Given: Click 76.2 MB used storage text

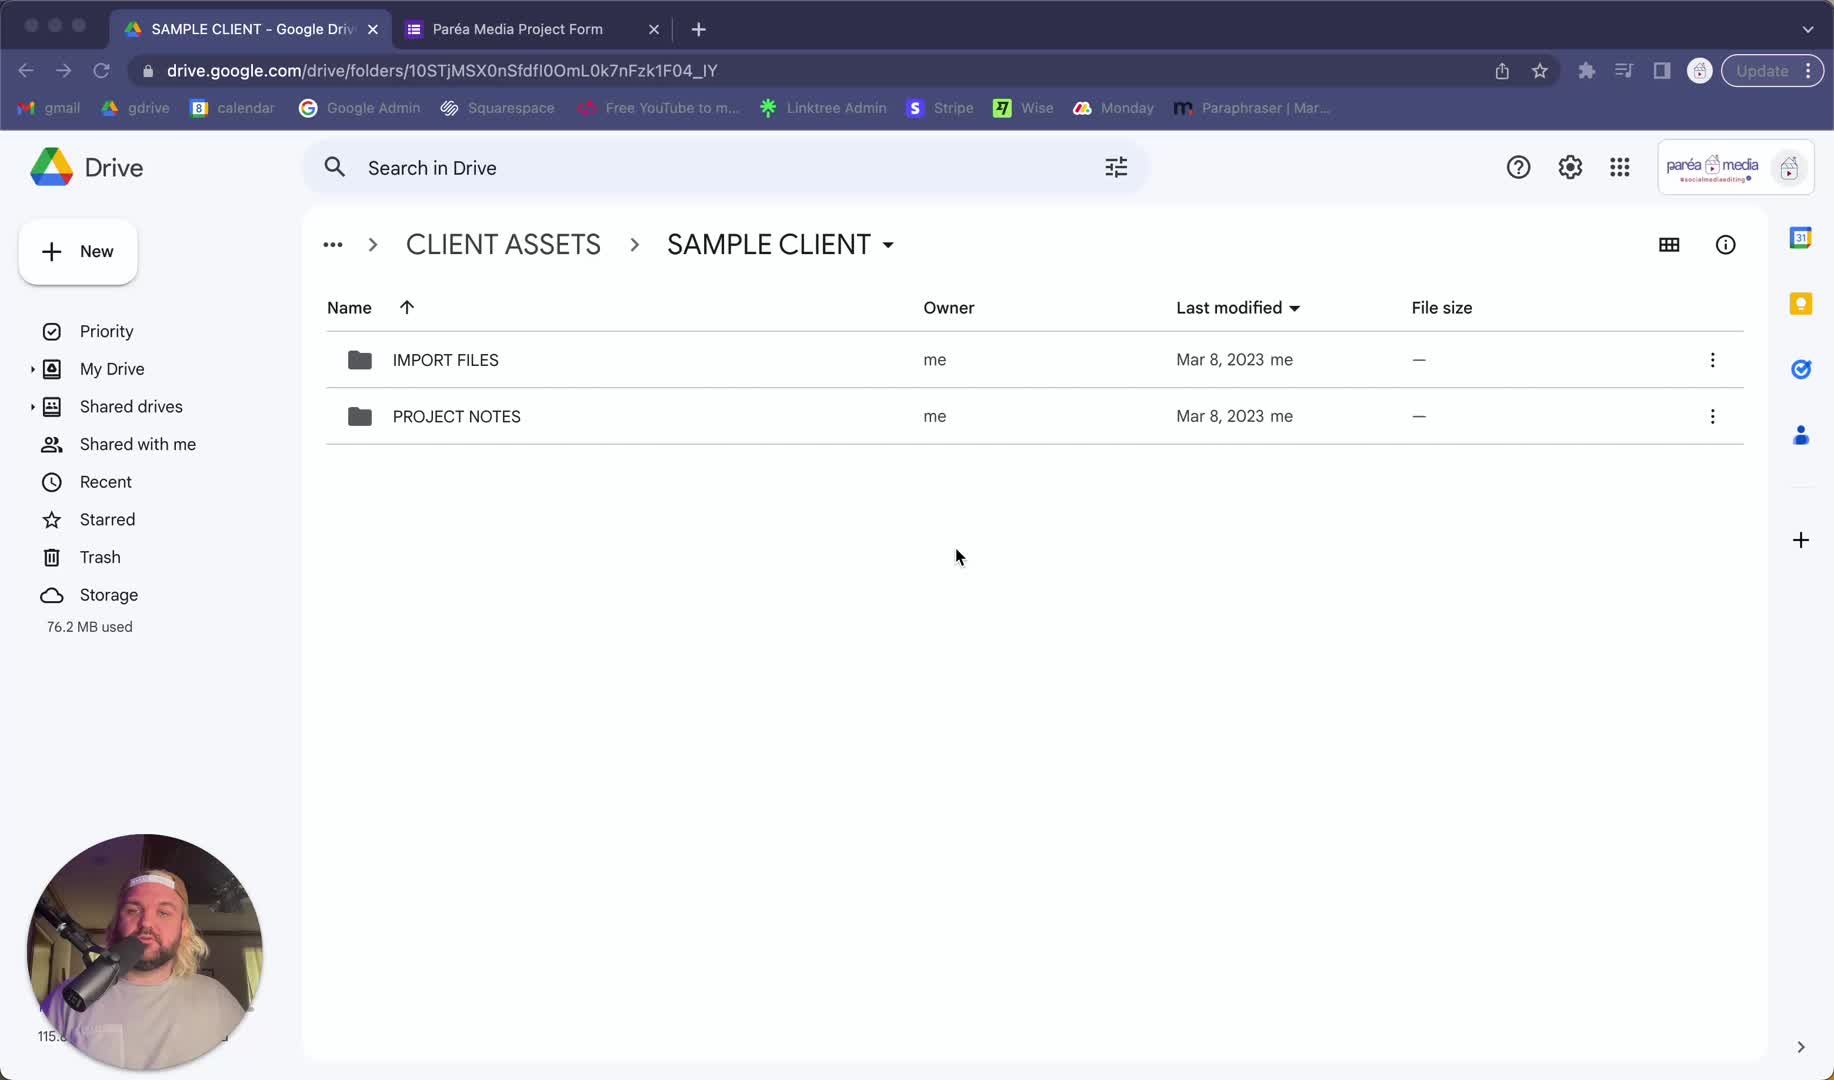Looking at the screenshot, I should 89,627.
